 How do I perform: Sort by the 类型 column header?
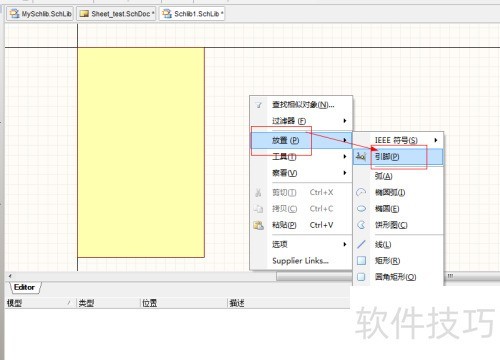coord(108,303)
